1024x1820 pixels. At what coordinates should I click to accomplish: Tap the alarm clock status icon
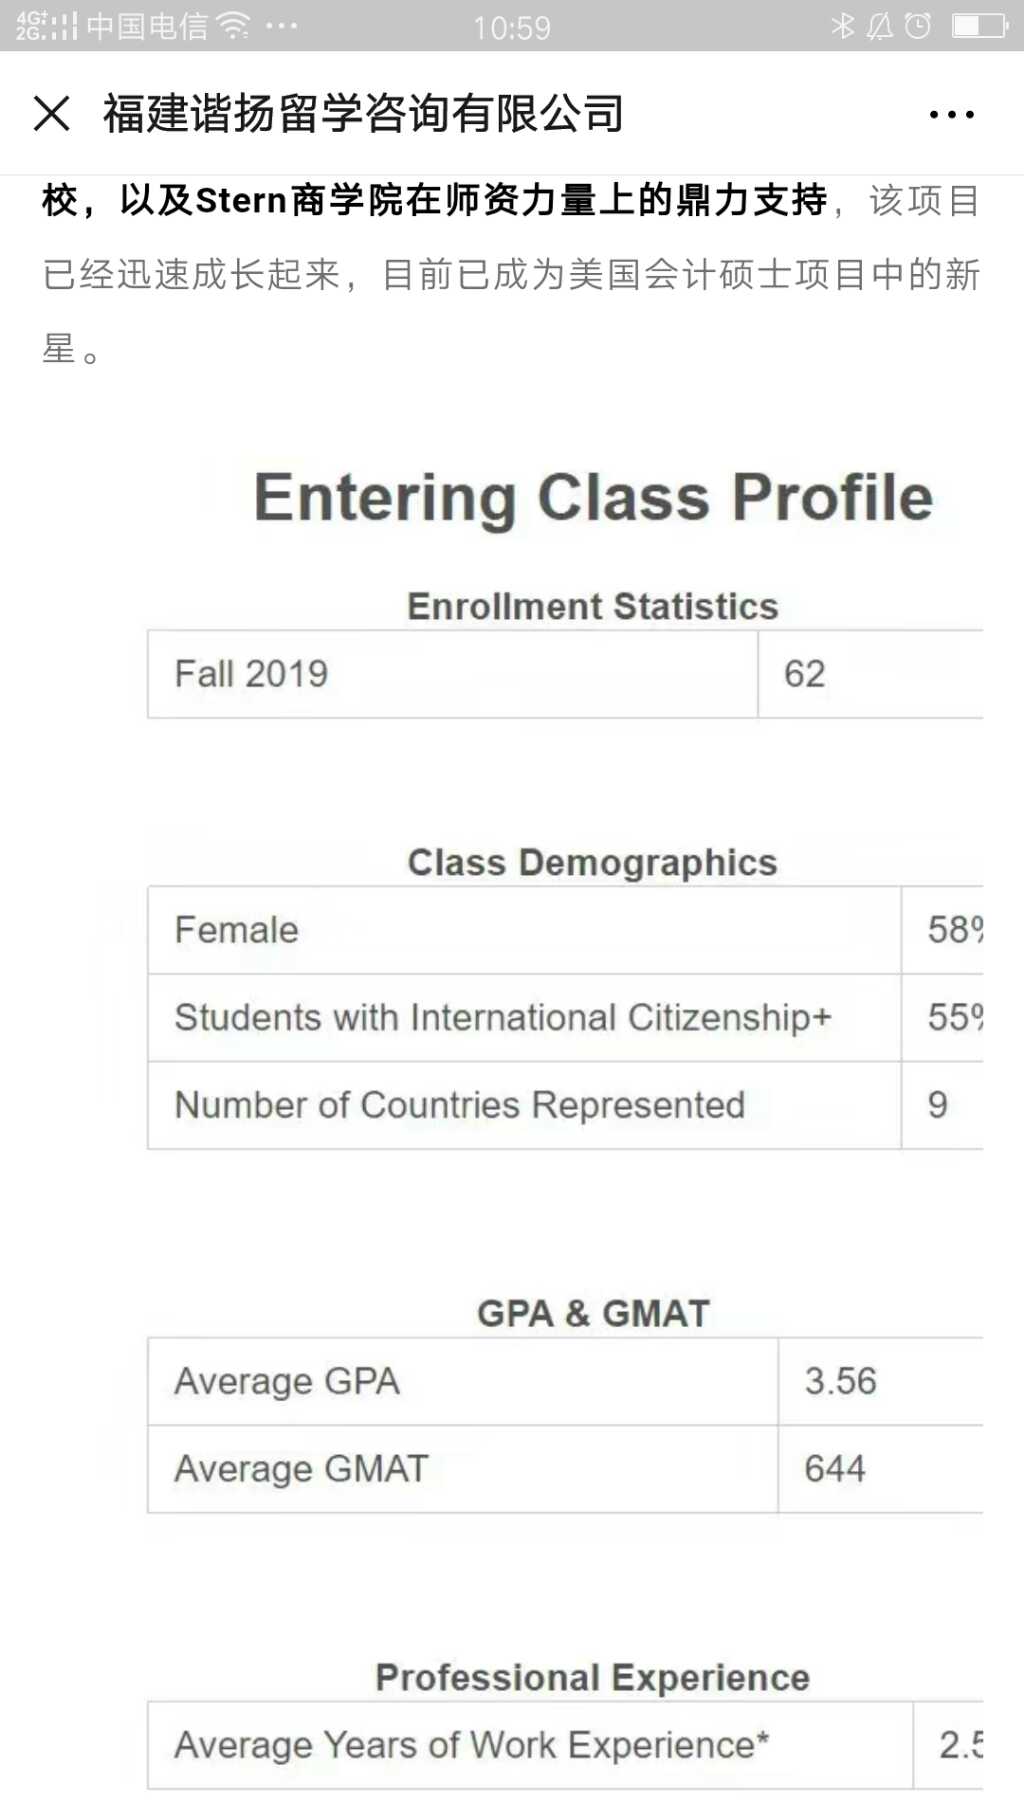tap(917, 25)
